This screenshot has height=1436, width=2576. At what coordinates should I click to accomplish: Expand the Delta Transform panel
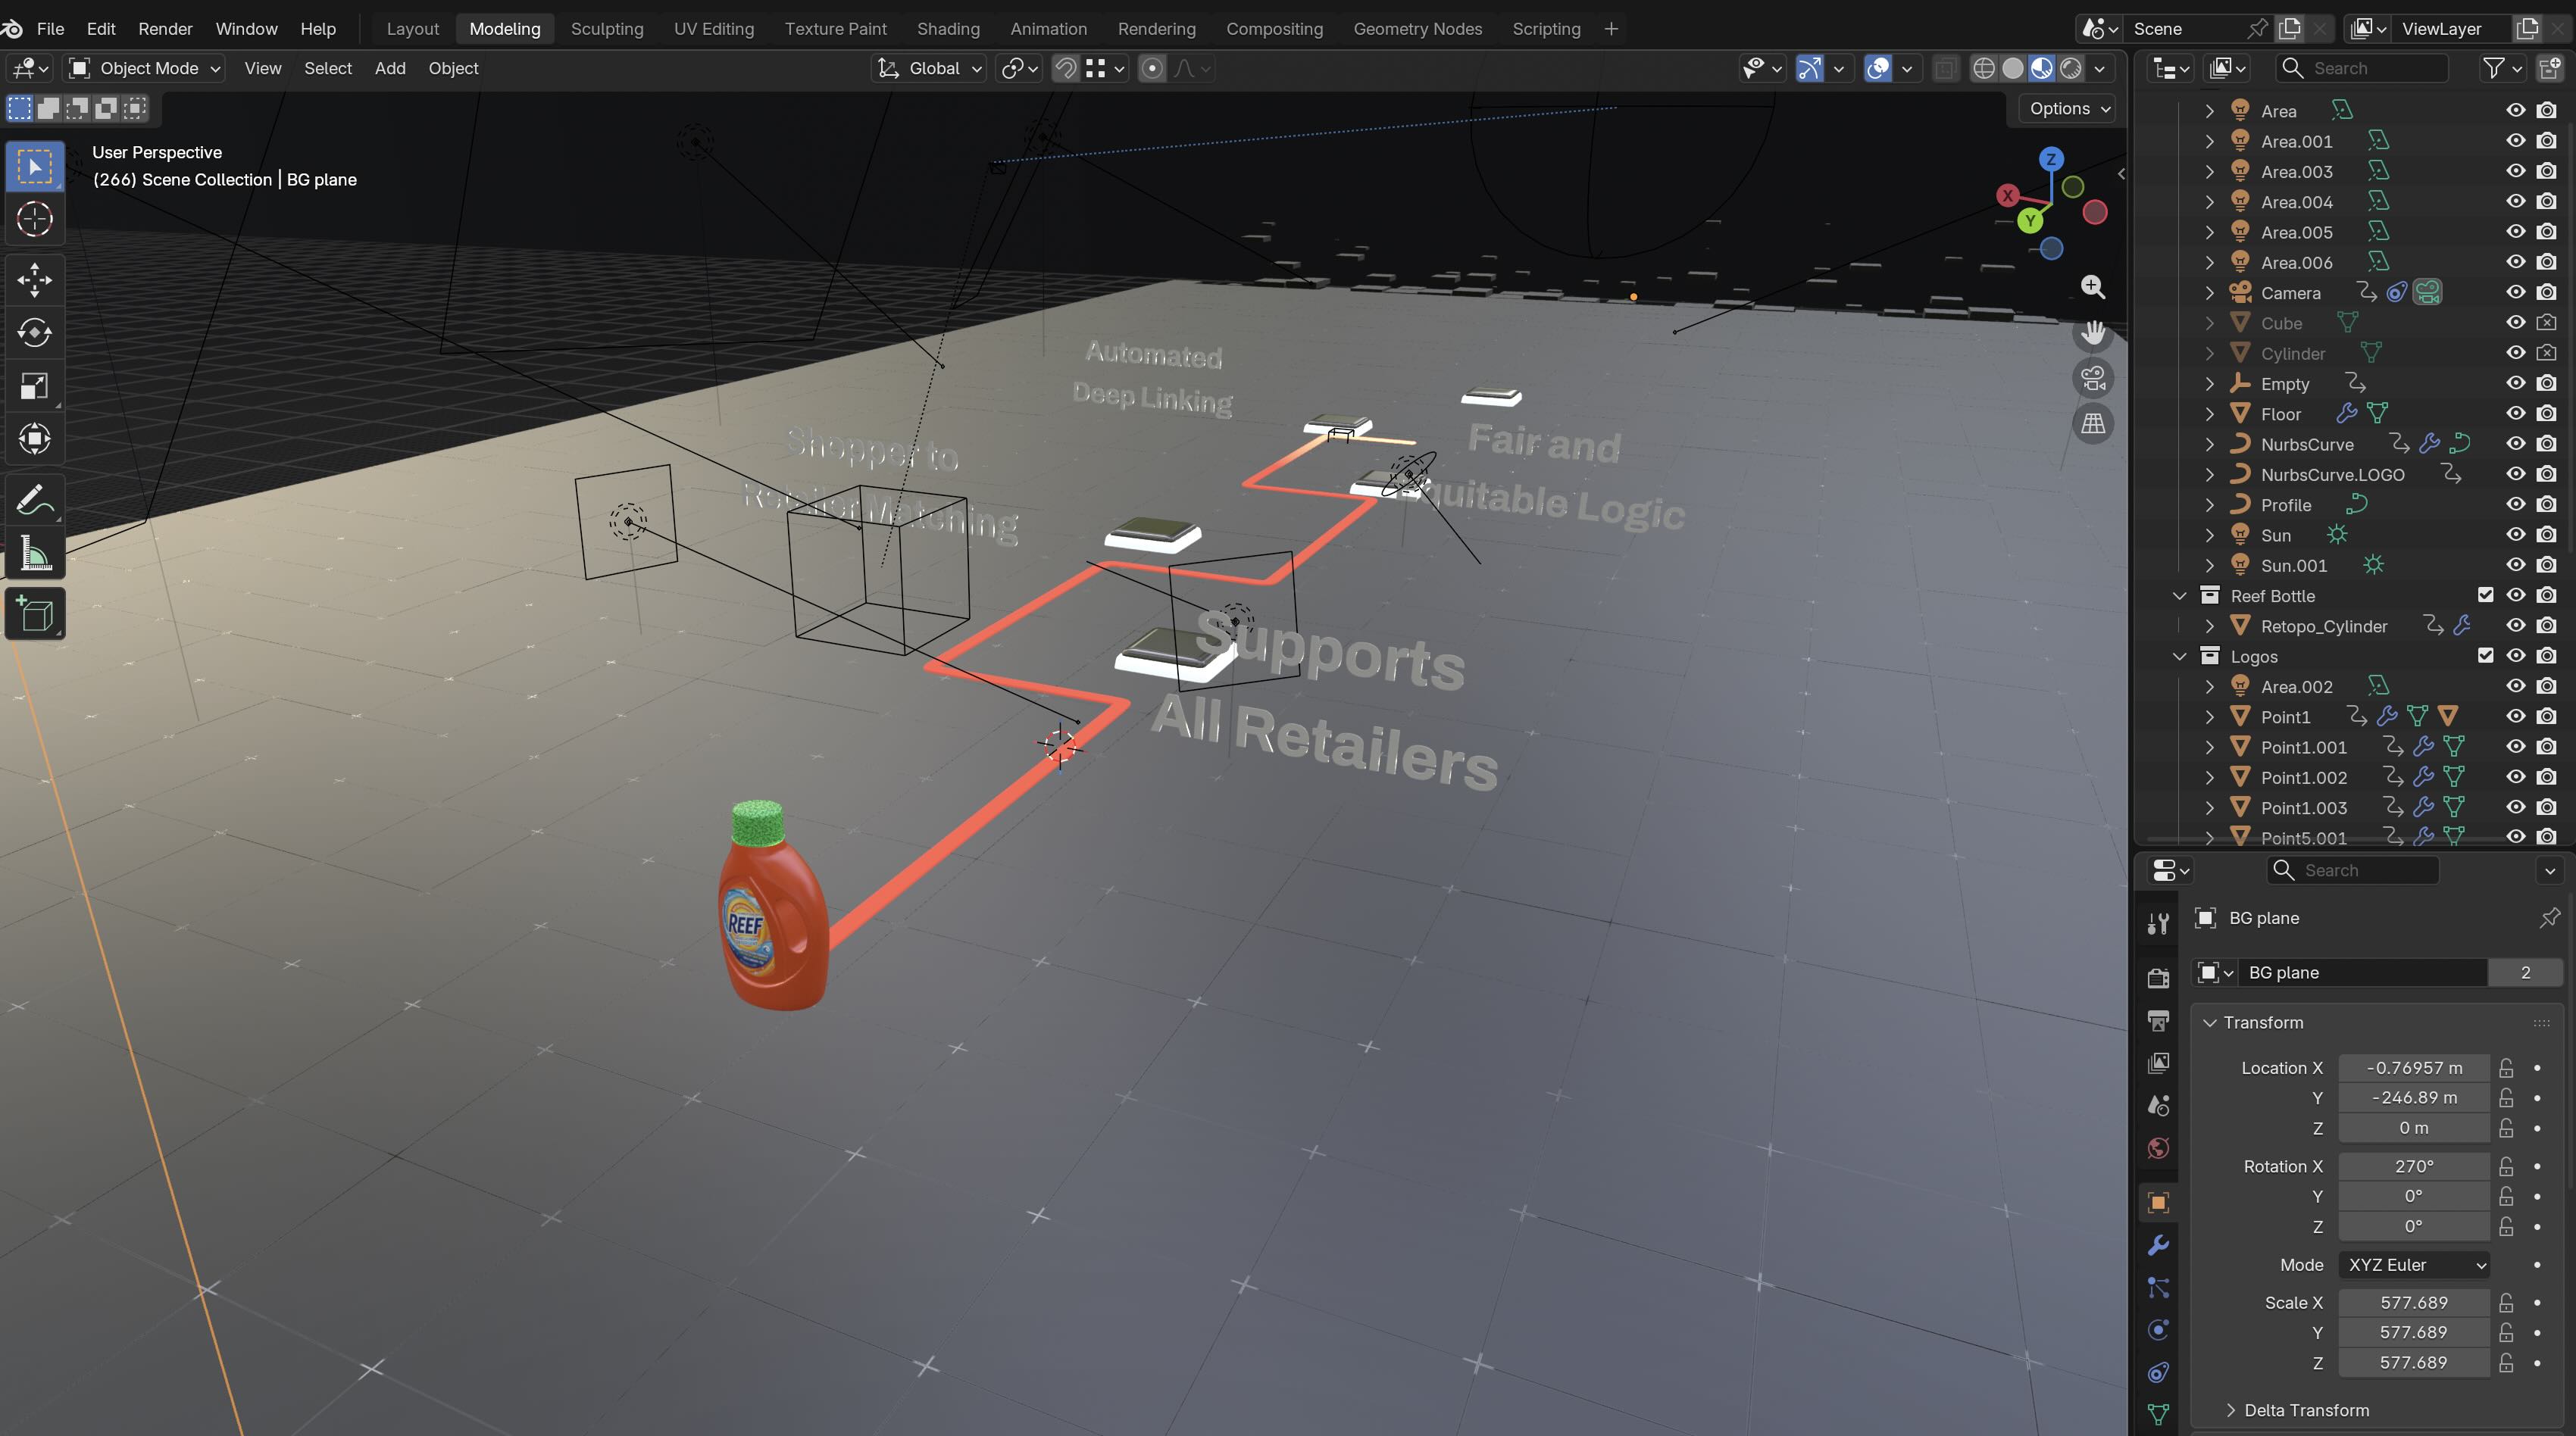point(2231,1410)
